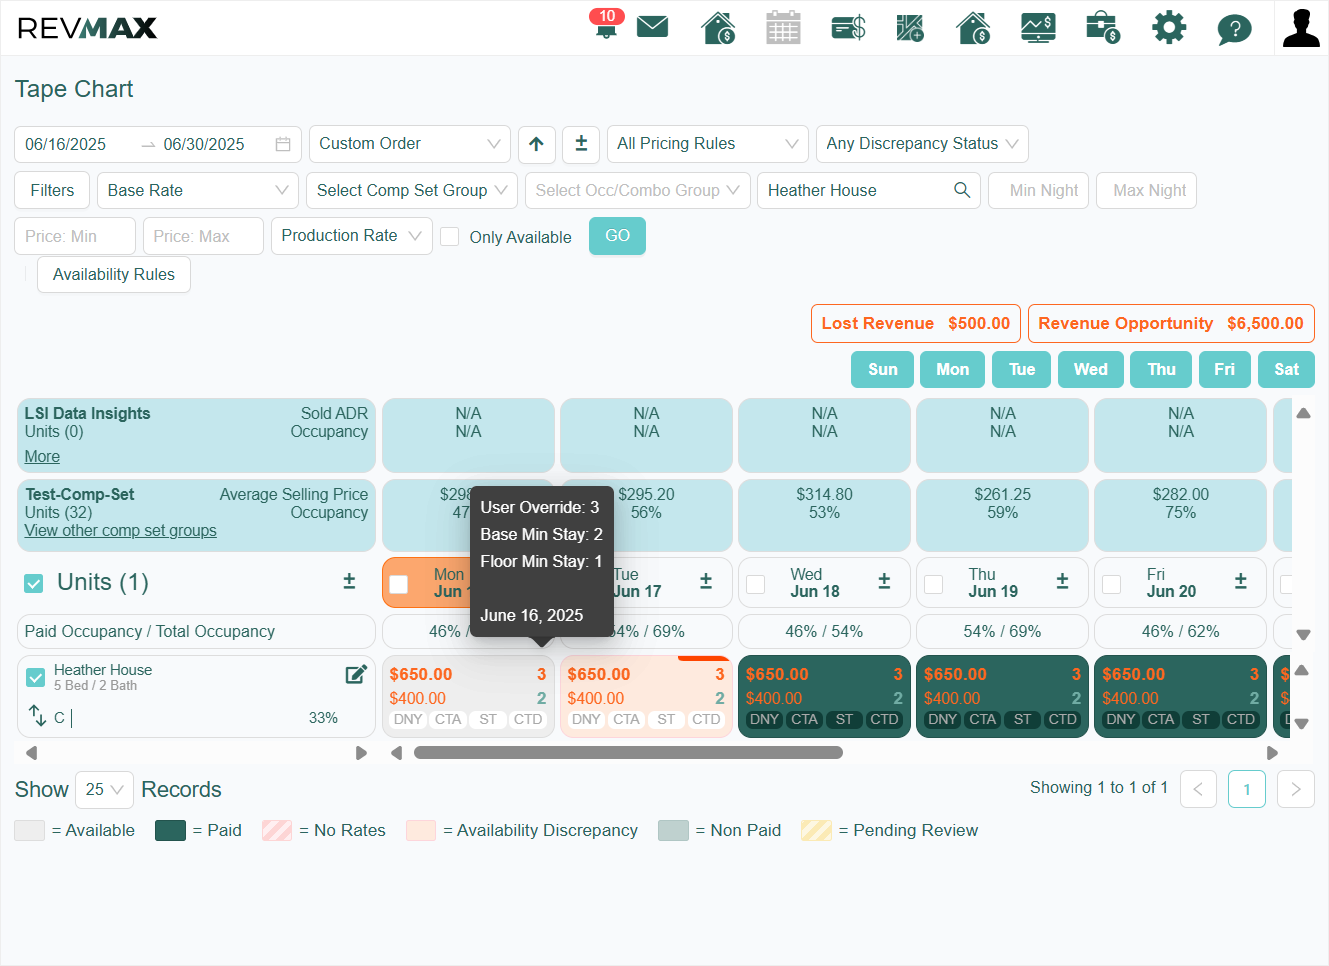This screenshot has height=966, width=1329.
Task: Click the GO button
Action: point(617,236)
